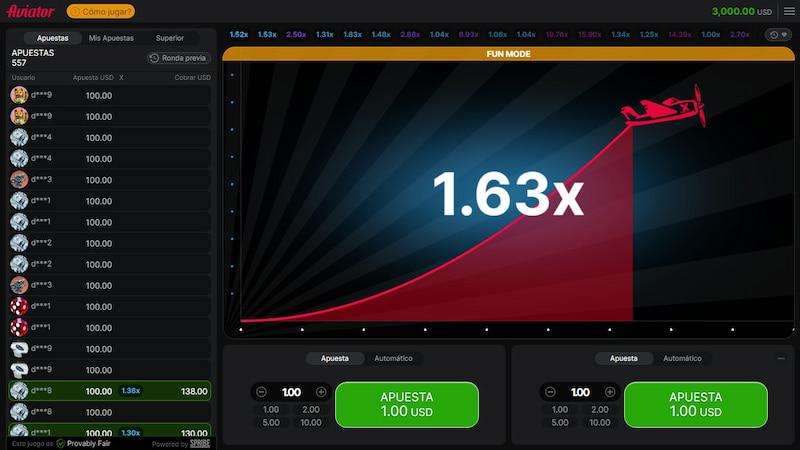Image resolution: width=800 pixels, height=450 pixels.
Task: Click the Ronda previa clock button
Action: click(x=178, y=58)
